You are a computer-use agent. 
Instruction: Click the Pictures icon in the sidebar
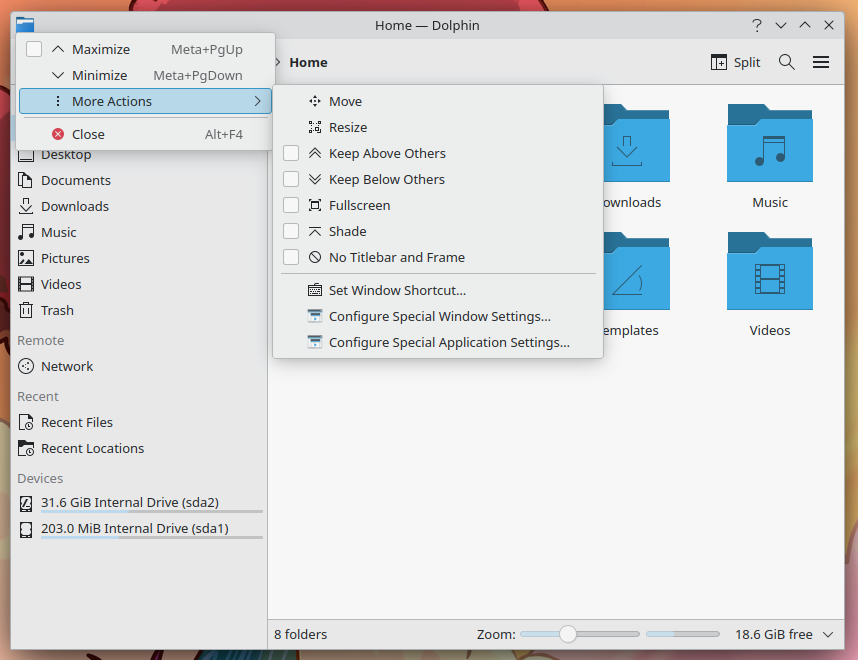point(25,258)
